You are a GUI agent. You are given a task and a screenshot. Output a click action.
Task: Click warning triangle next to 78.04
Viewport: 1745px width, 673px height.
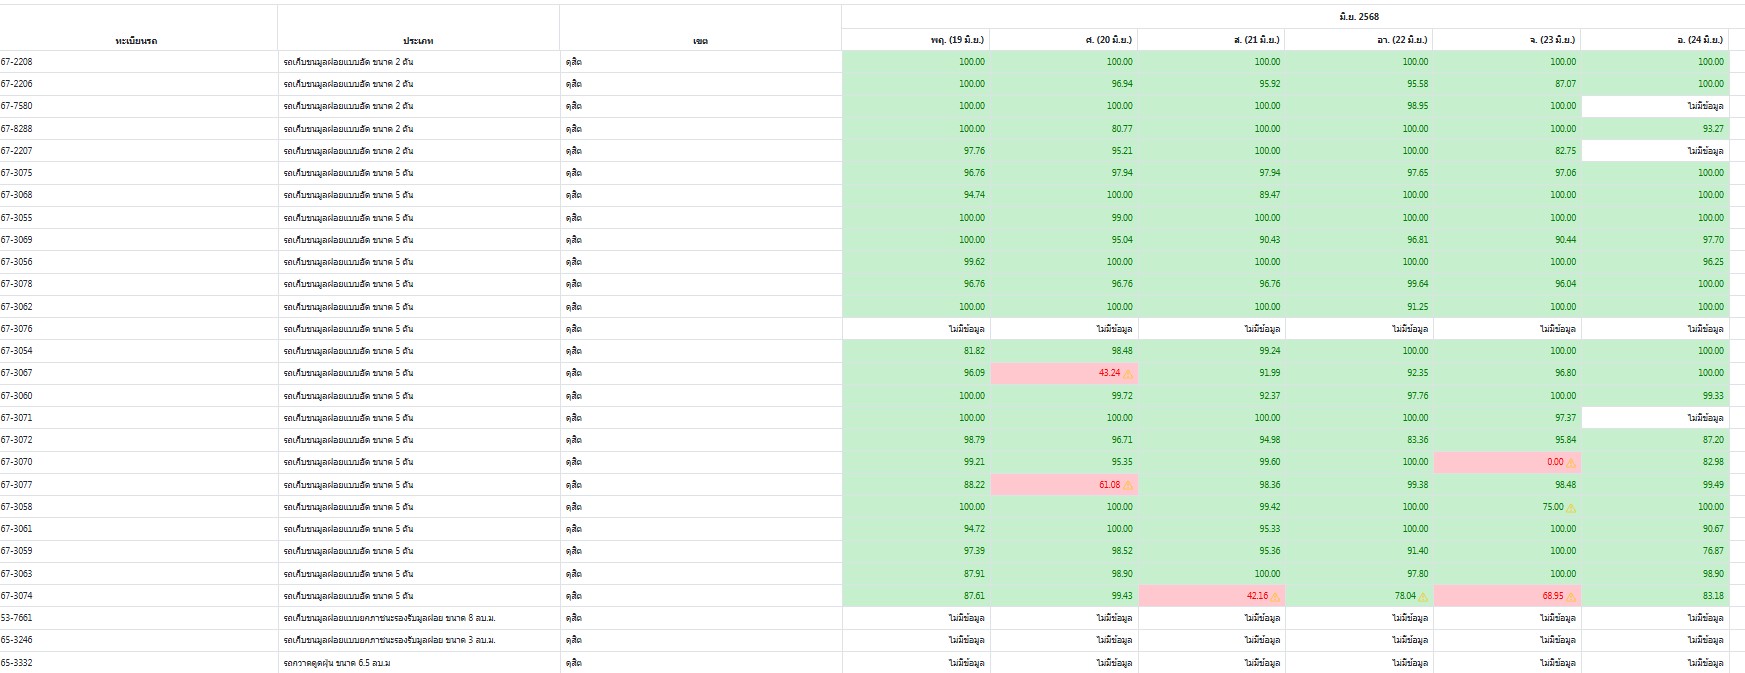click(x=1423, y=596)
